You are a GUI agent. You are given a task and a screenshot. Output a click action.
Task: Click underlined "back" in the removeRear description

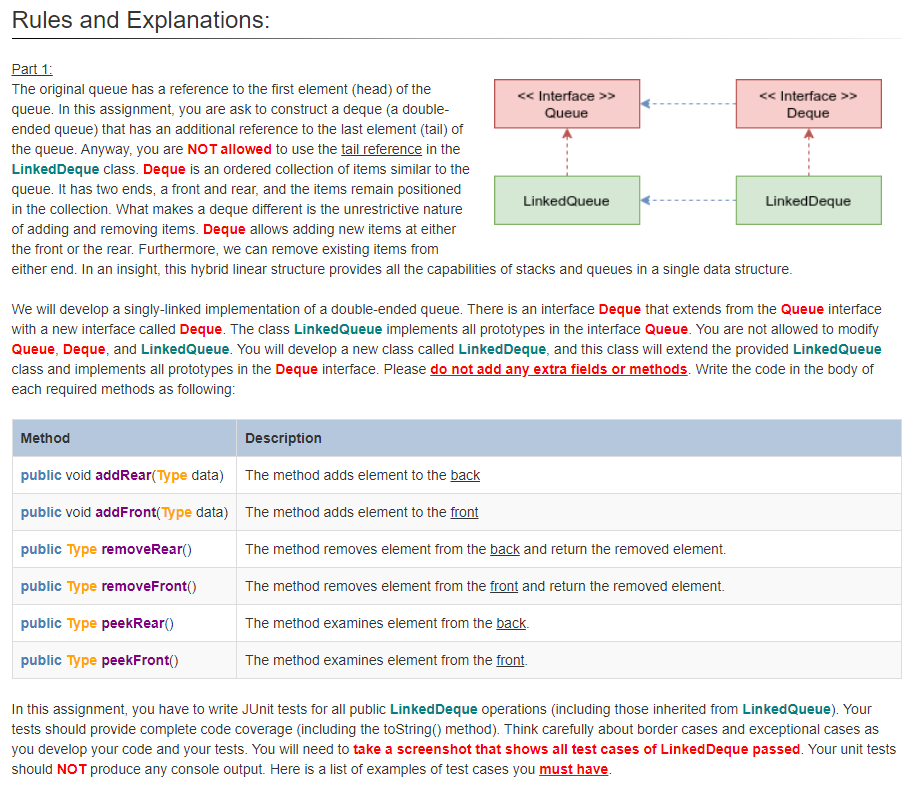(x=505, y=549)
